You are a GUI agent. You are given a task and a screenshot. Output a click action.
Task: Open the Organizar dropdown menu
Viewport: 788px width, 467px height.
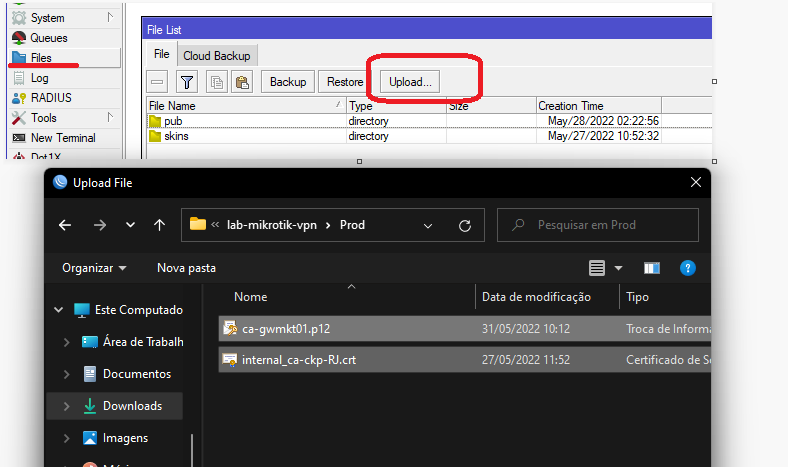coord(94,268)
